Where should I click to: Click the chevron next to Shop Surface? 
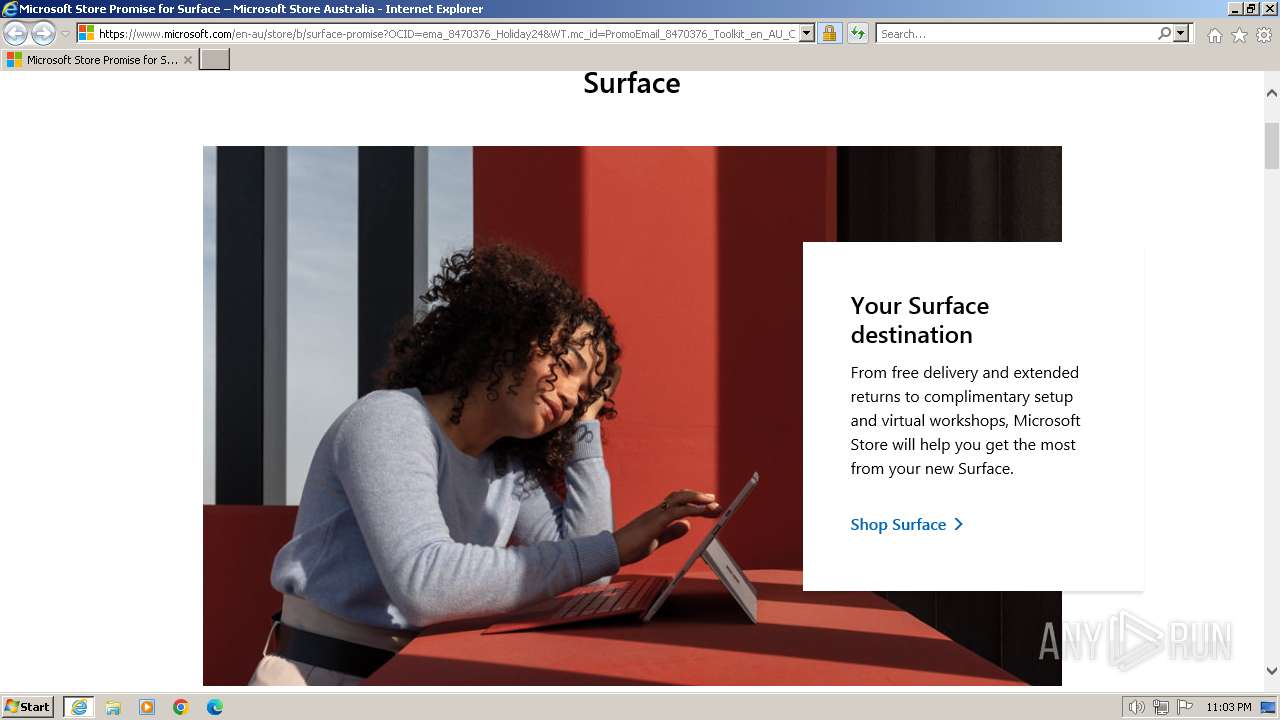pyautogui.click(x=959, y=524)
